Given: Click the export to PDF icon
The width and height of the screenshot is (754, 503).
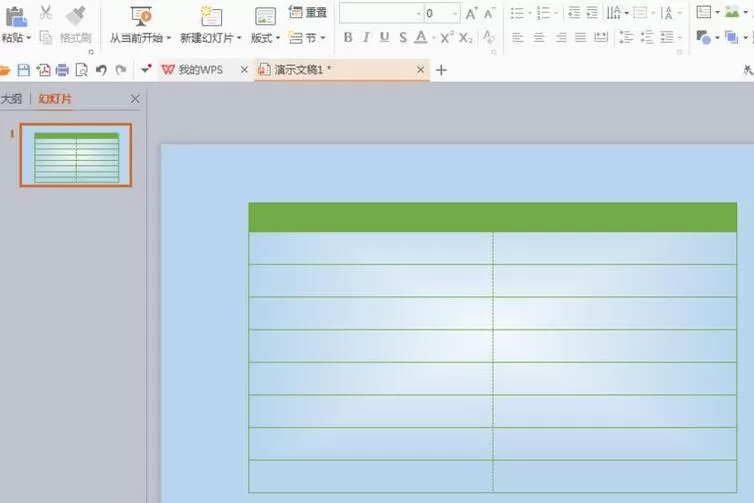Looking at the screenshot, I should tap(43, 70).
